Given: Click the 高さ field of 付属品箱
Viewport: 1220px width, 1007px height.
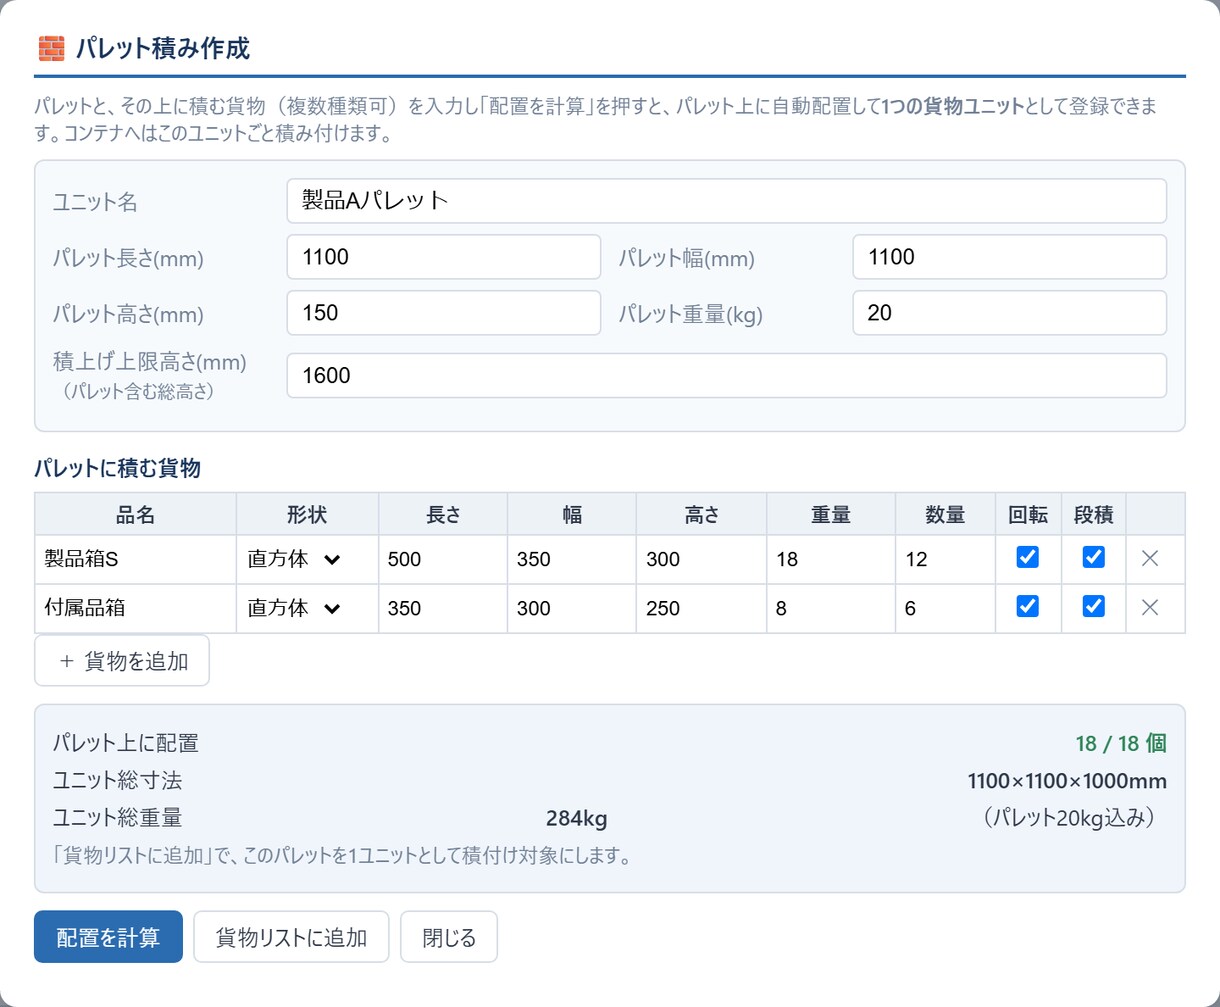Looking at the screenshot, I should [702, 607].
